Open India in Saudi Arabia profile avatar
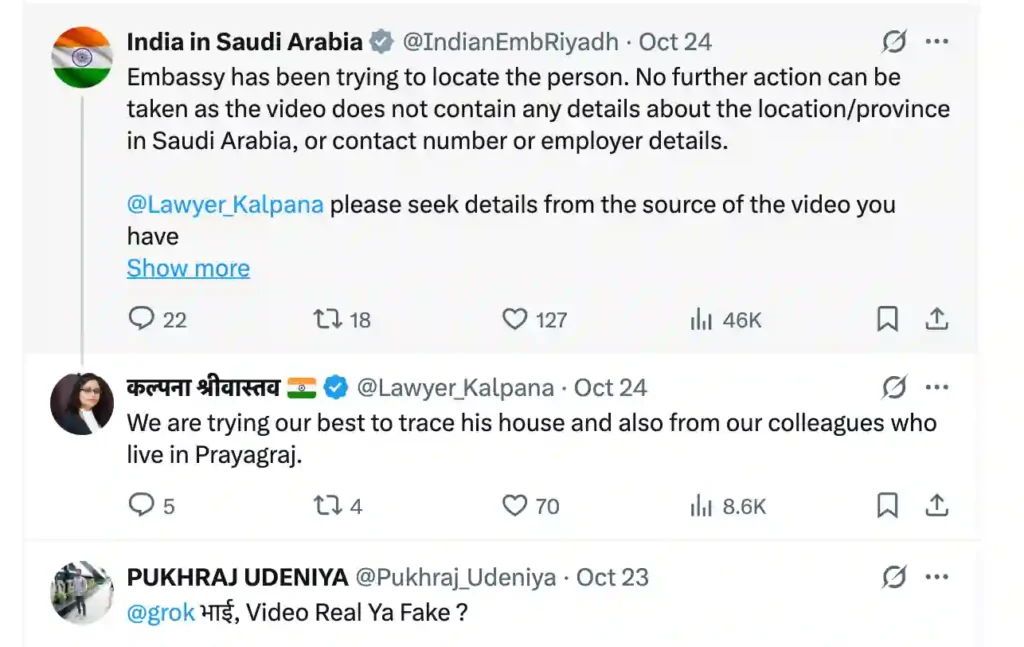 pos(82,57)
